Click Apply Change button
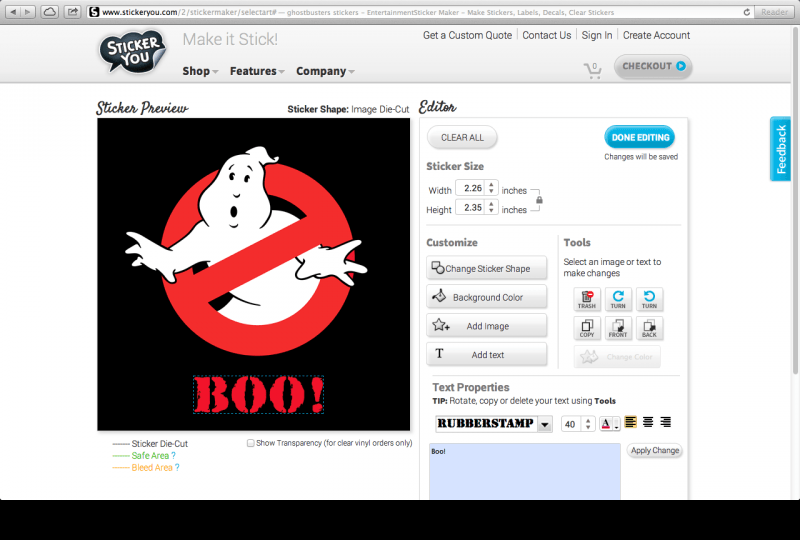This screenshot has height=540, width=800. pos(655,450)
